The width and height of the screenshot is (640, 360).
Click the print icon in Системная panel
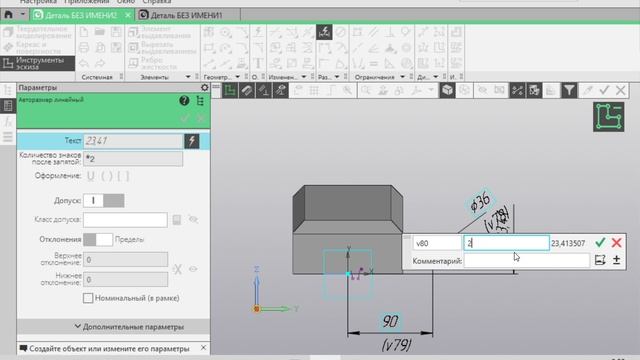tap(84, 48)
